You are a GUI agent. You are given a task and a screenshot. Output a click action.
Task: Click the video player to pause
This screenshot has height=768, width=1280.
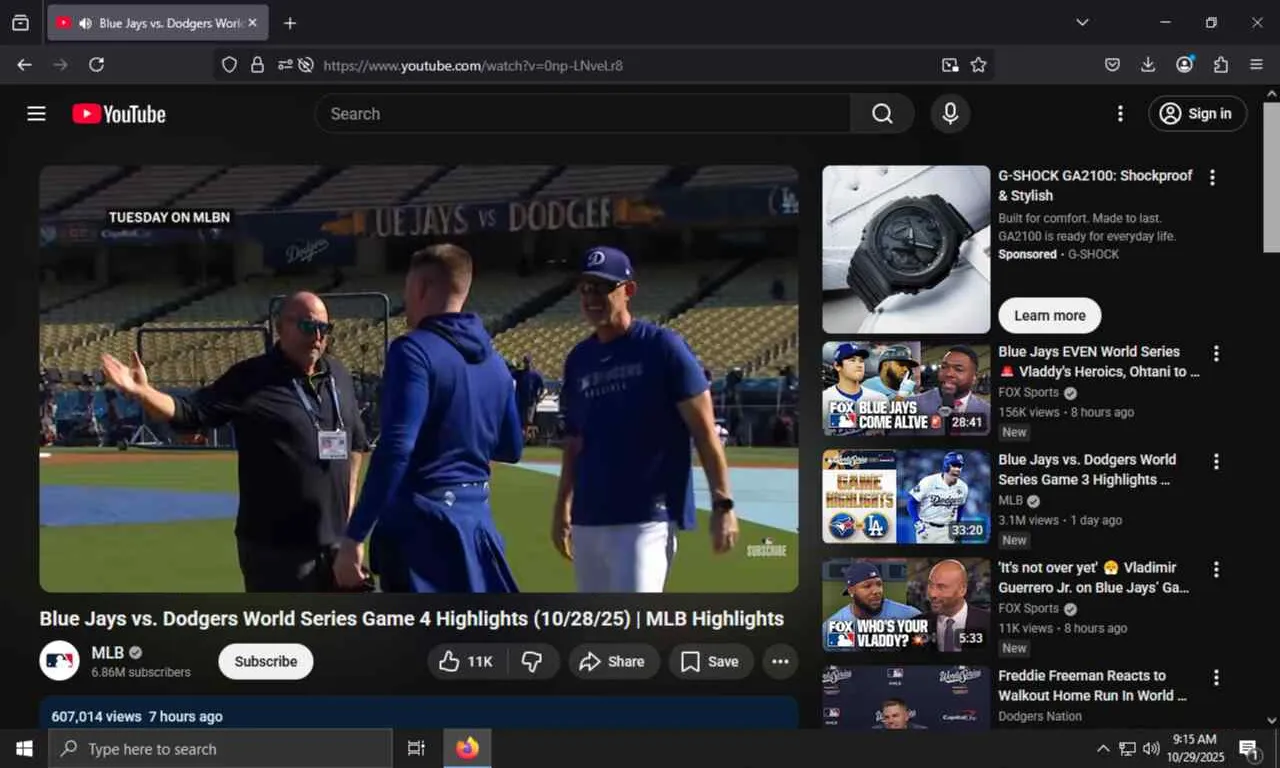[x=419, y=379]
